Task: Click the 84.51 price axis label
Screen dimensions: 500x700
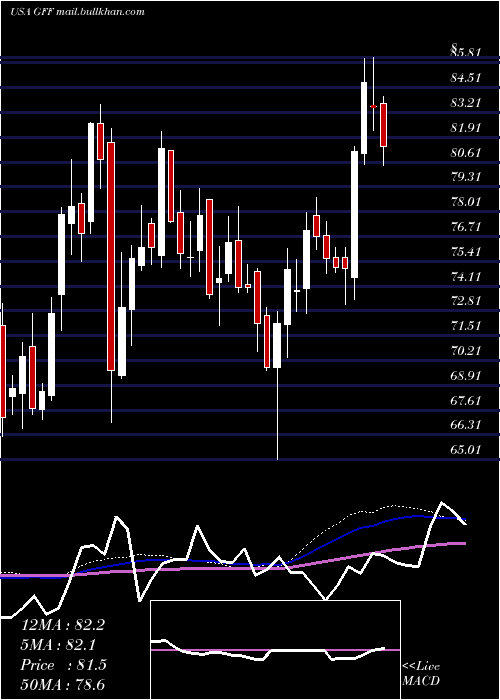Action: [465, 78]
